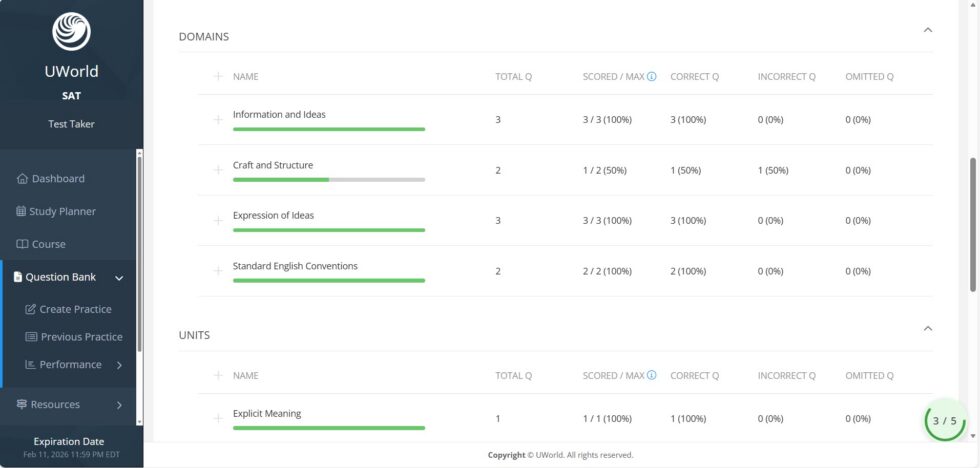Click the Resources signpost icon
Viewport: 980px width, 468px height.
[22, 404]
